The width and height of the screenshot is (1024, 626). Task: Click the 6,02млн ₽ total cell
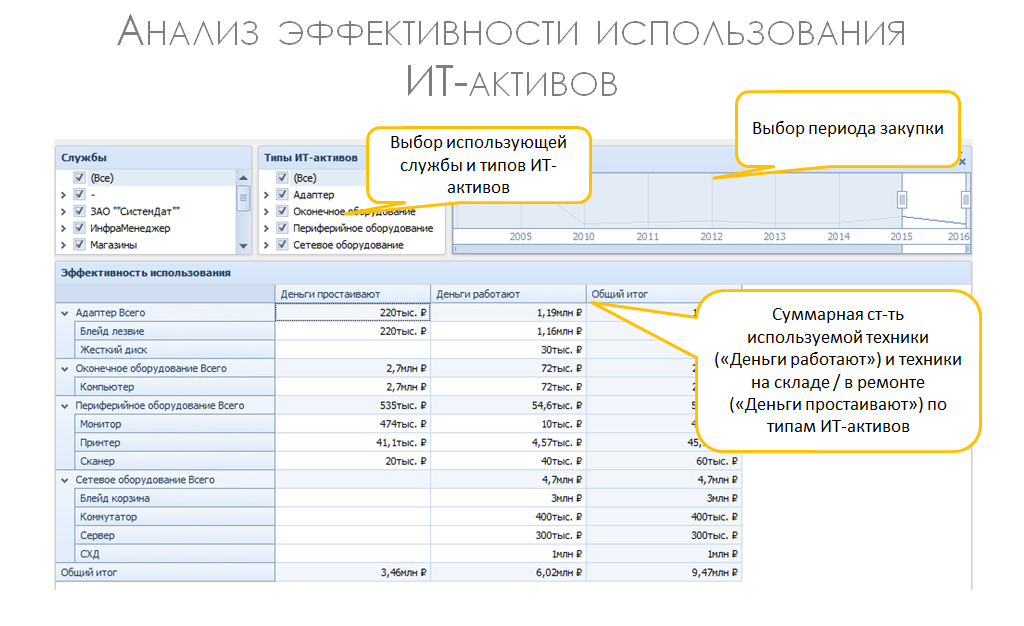coord(508,572)
